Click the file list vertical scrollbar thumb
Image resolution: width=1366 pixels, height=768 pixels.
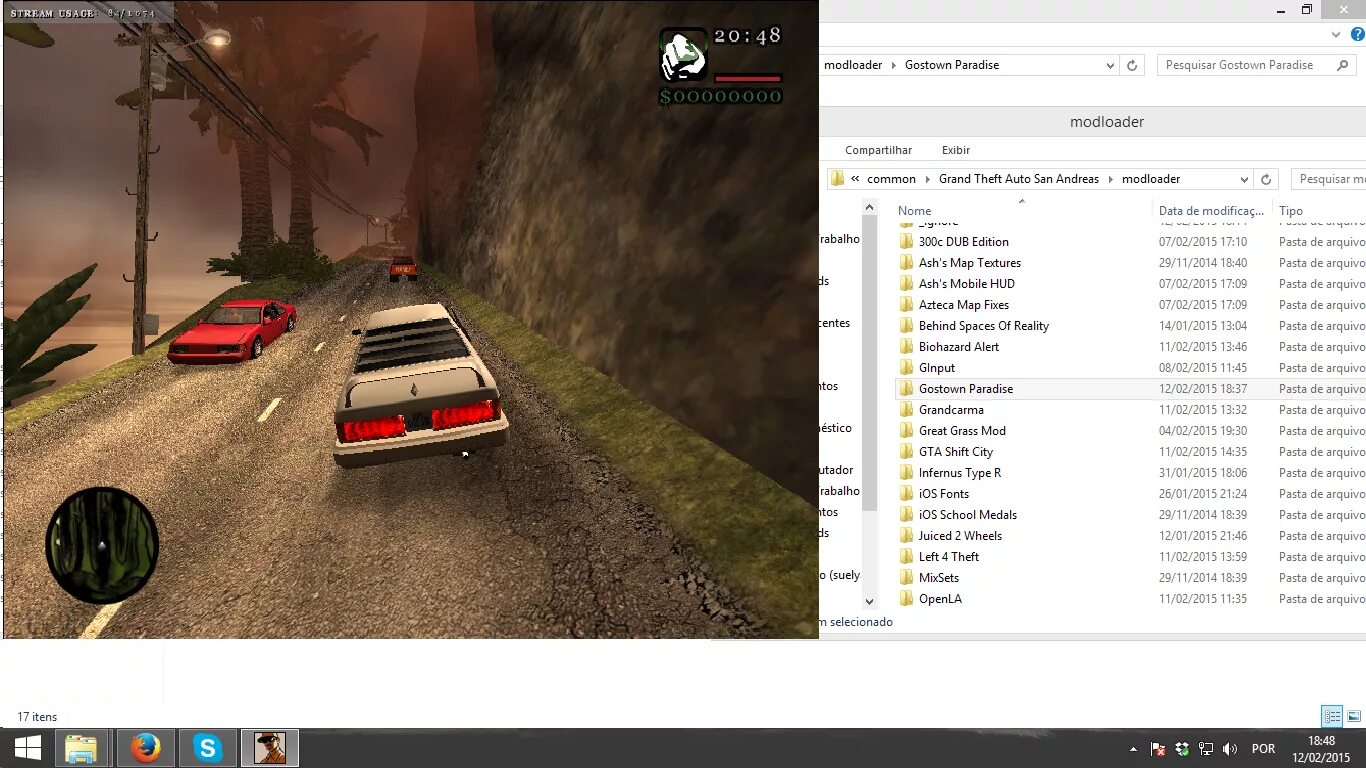point(869,365)
